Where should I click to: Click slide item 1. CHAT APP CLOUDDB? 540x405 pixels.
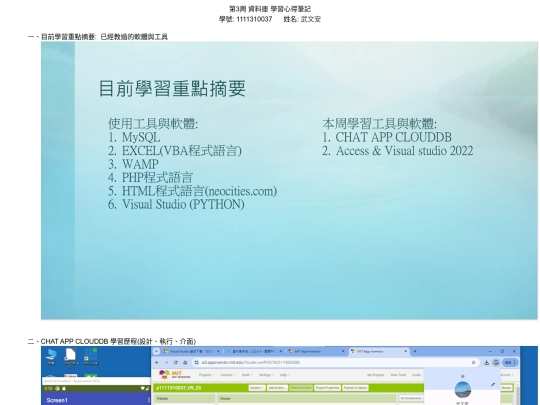(387, 137)
